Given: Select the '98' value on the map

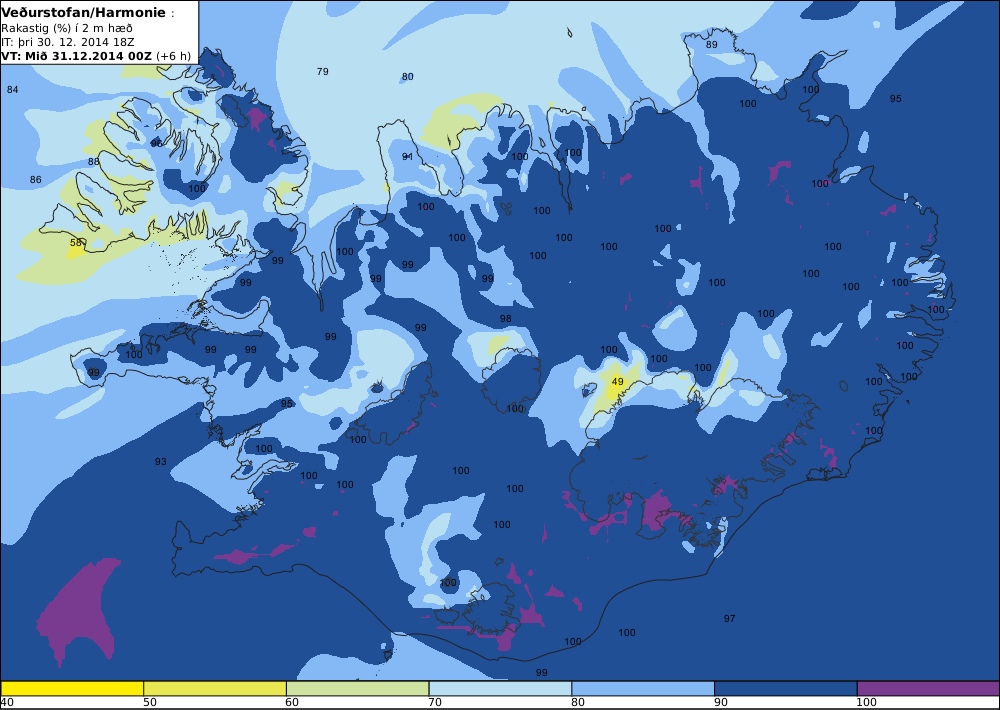Looking at the screenshot, I should tap(506, 318).
